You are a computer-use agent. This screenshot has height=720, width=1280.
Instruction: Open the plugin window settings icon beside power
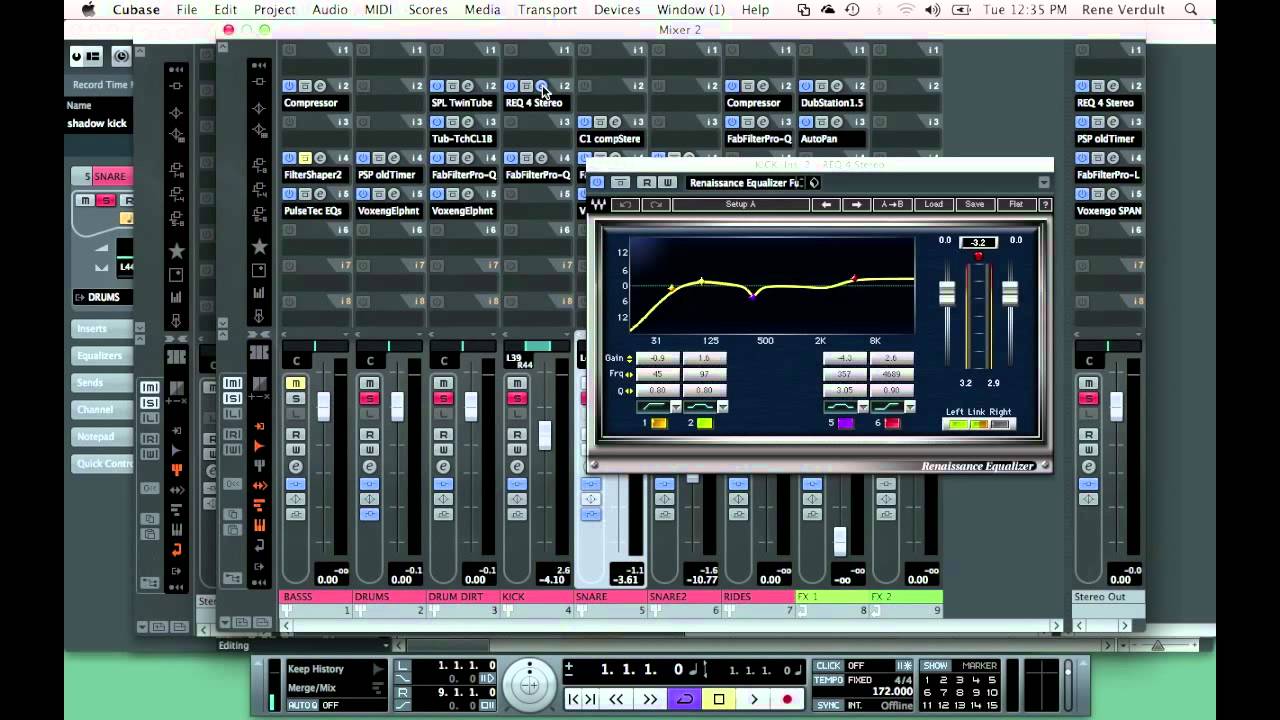click(x=620, y=182)
